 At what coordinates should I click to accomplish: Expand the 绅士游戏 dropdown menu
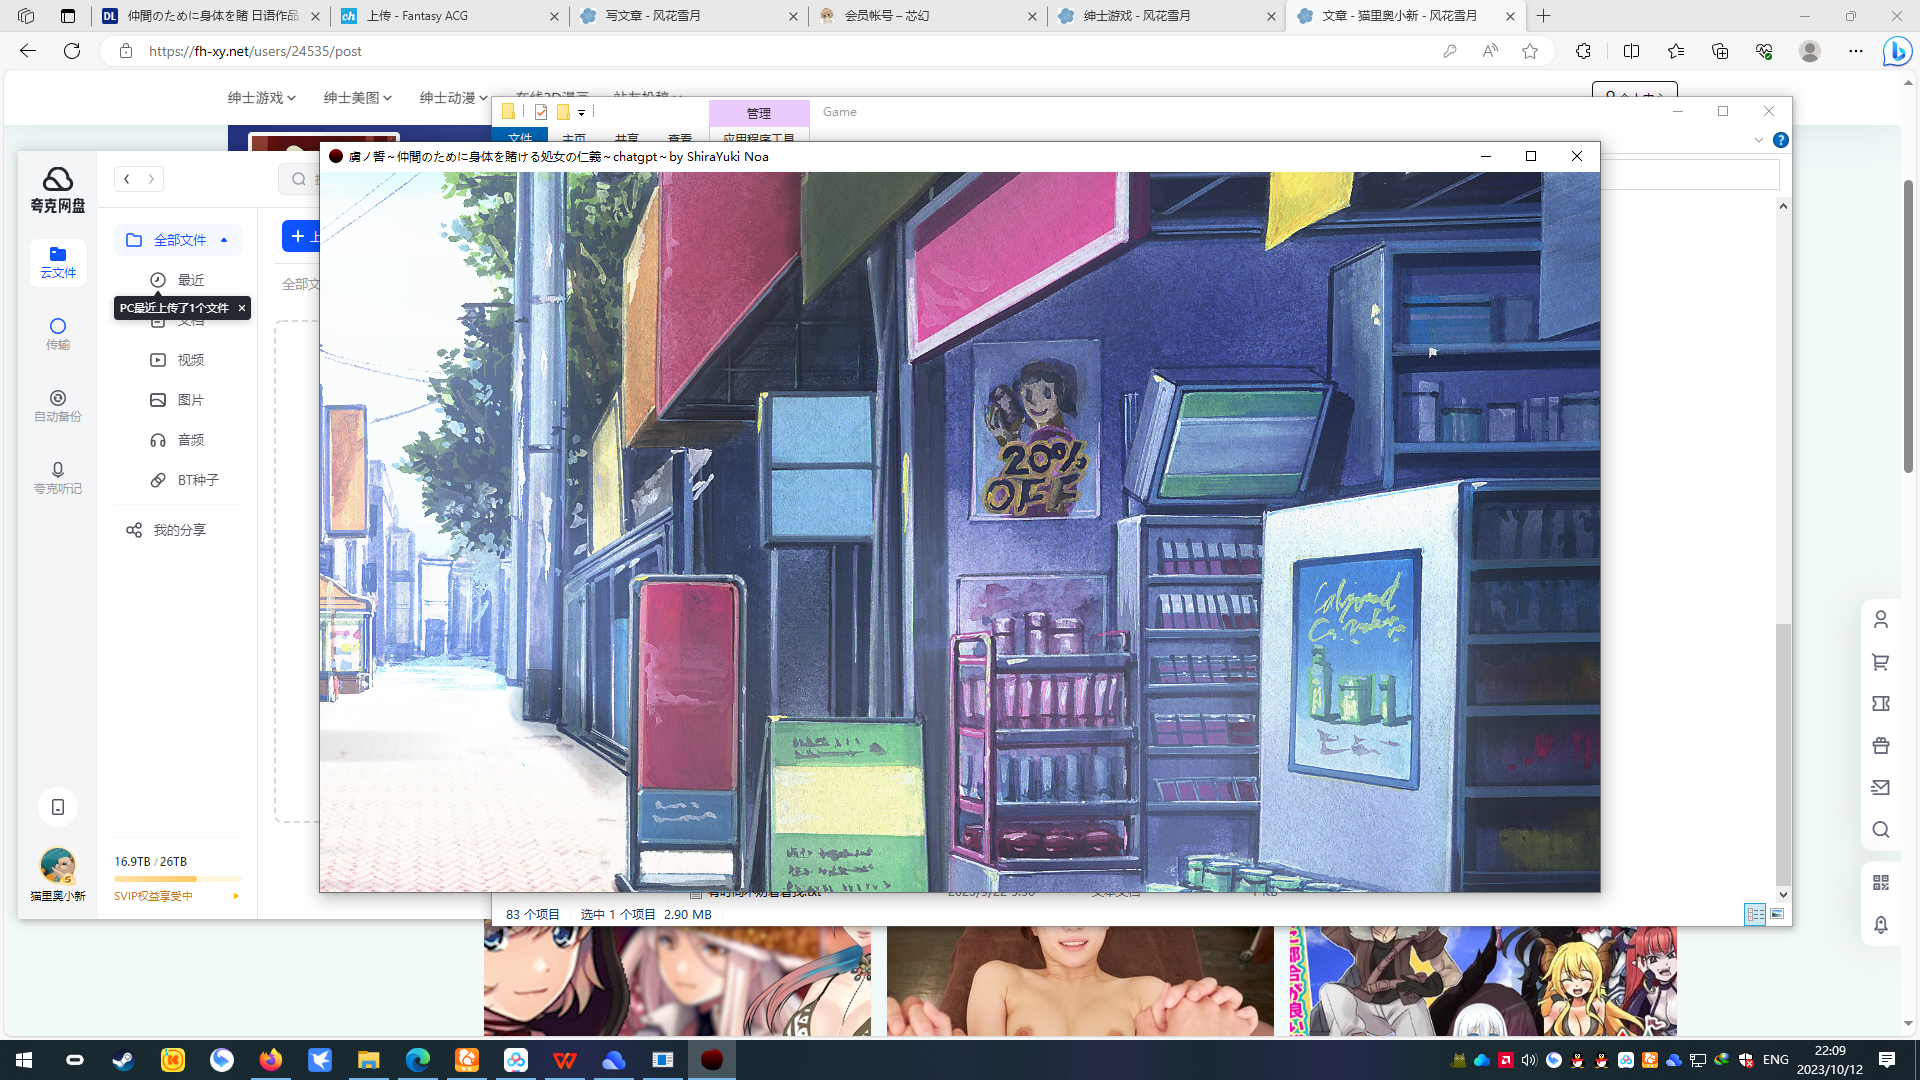click(261, 98)
